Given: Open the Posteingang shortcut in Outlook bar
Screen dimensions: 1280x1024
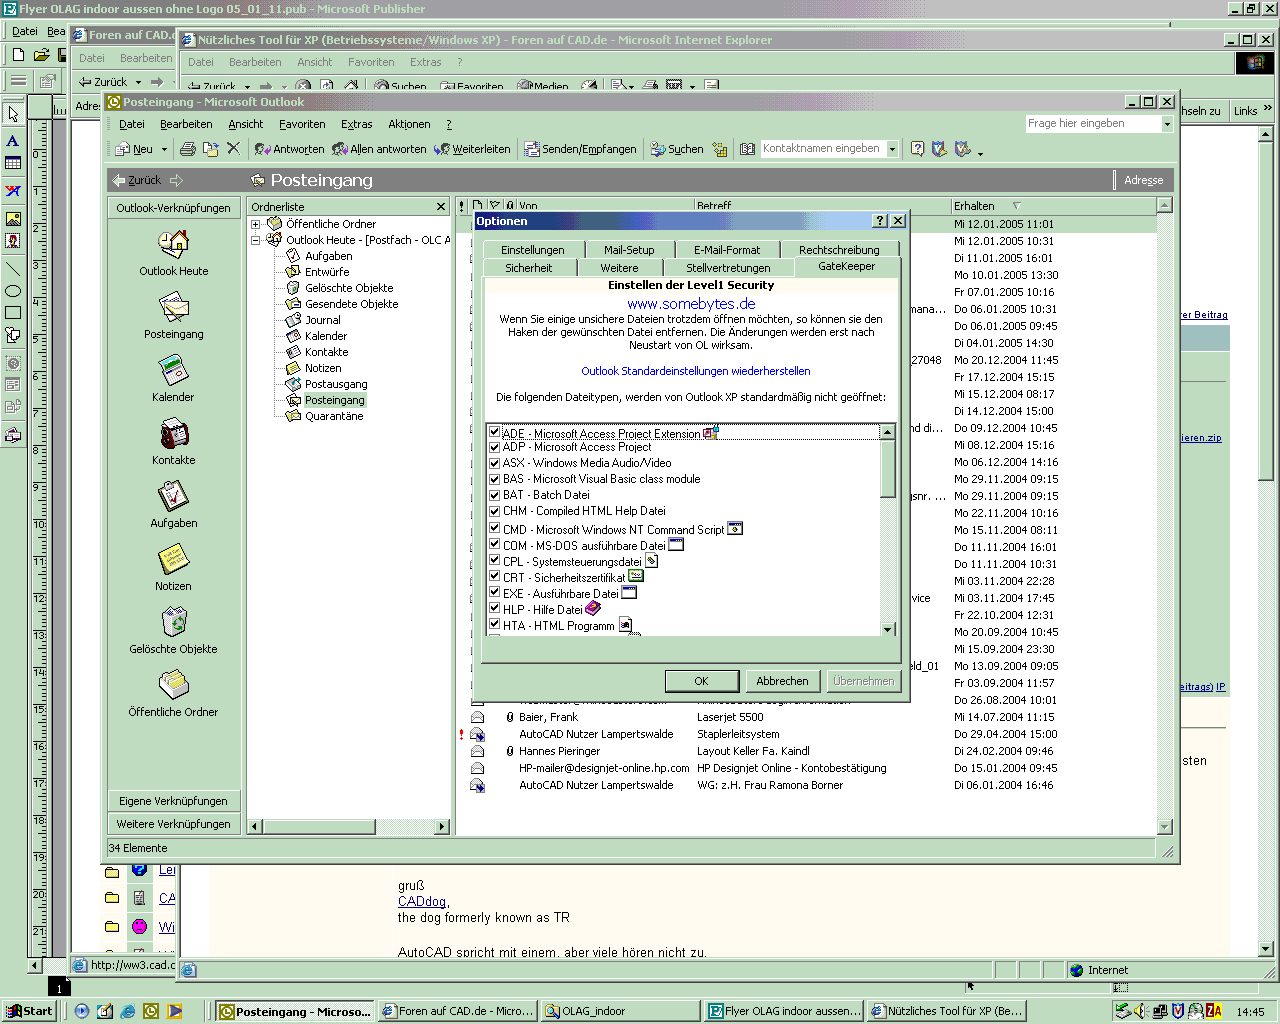Looking at the screenshot, I should coord(174,307).
